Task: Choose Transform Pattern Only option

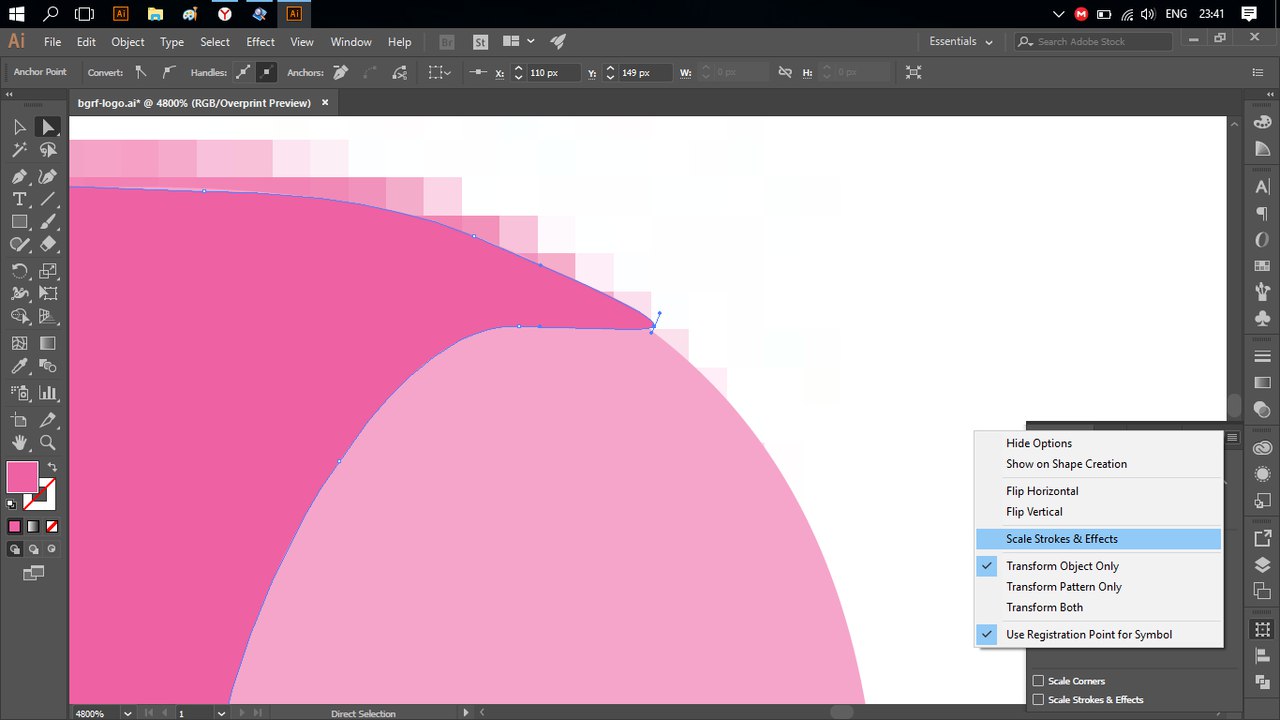Action: [1098, 587]
